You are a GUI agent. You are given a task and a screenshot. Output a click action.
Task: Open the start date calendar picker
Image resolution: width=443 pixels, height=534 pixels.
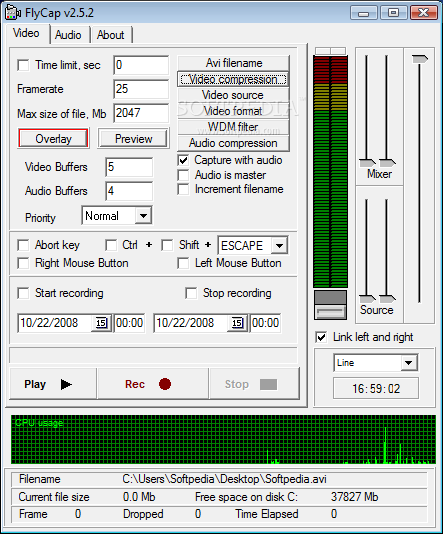tap(101, 323)
